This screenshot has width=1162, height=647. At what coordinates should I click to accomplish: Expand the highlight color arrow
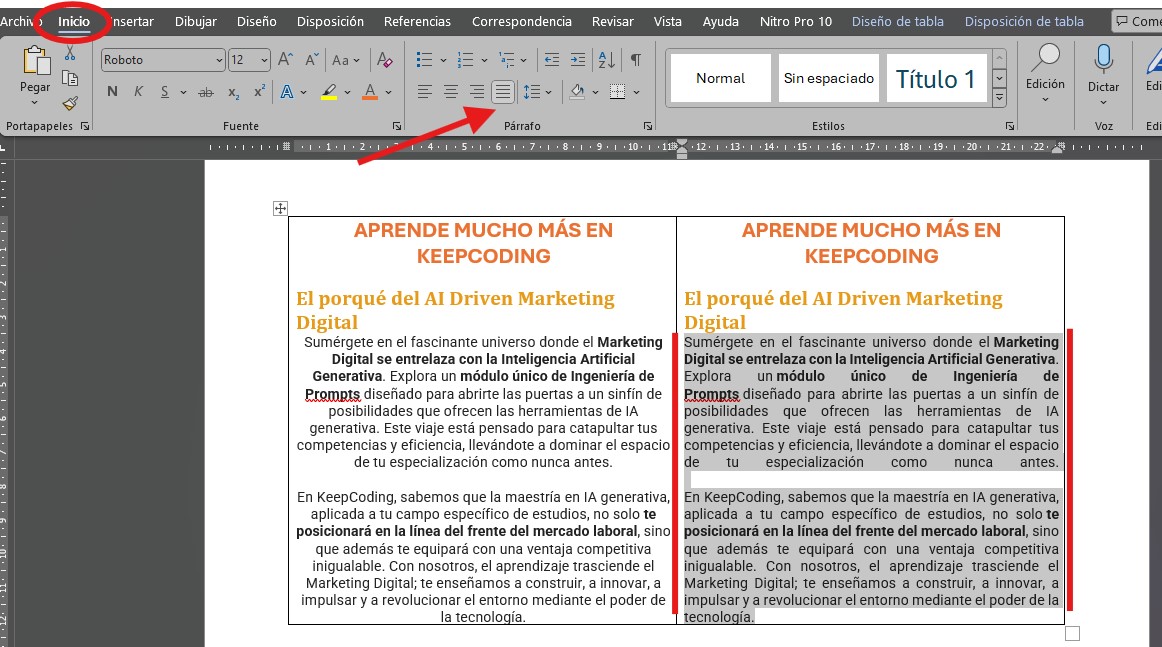[x=347, y=92]
